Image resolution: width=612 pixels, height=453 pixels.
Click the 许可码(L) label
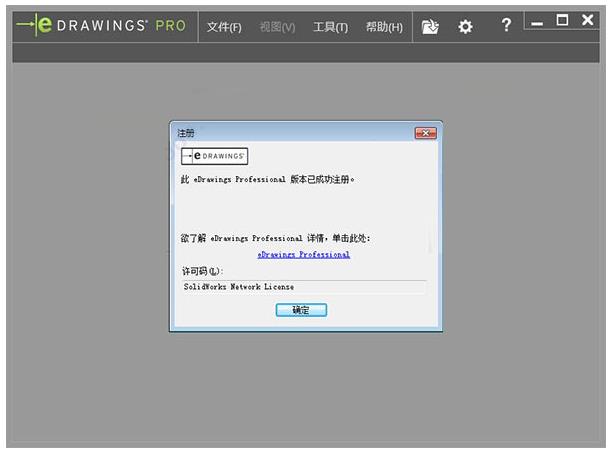point(201,271)
